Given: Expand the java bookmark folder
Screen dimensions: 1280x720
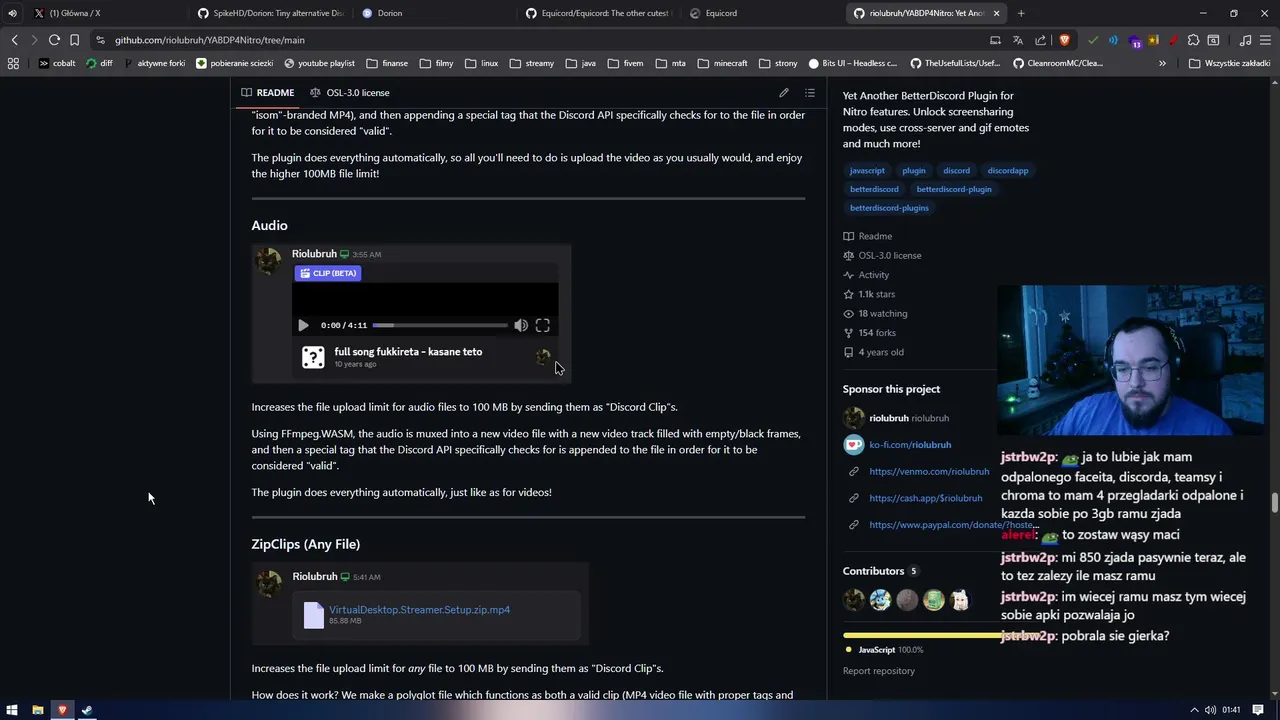Looking at the screenshot, I should point(580,63).
